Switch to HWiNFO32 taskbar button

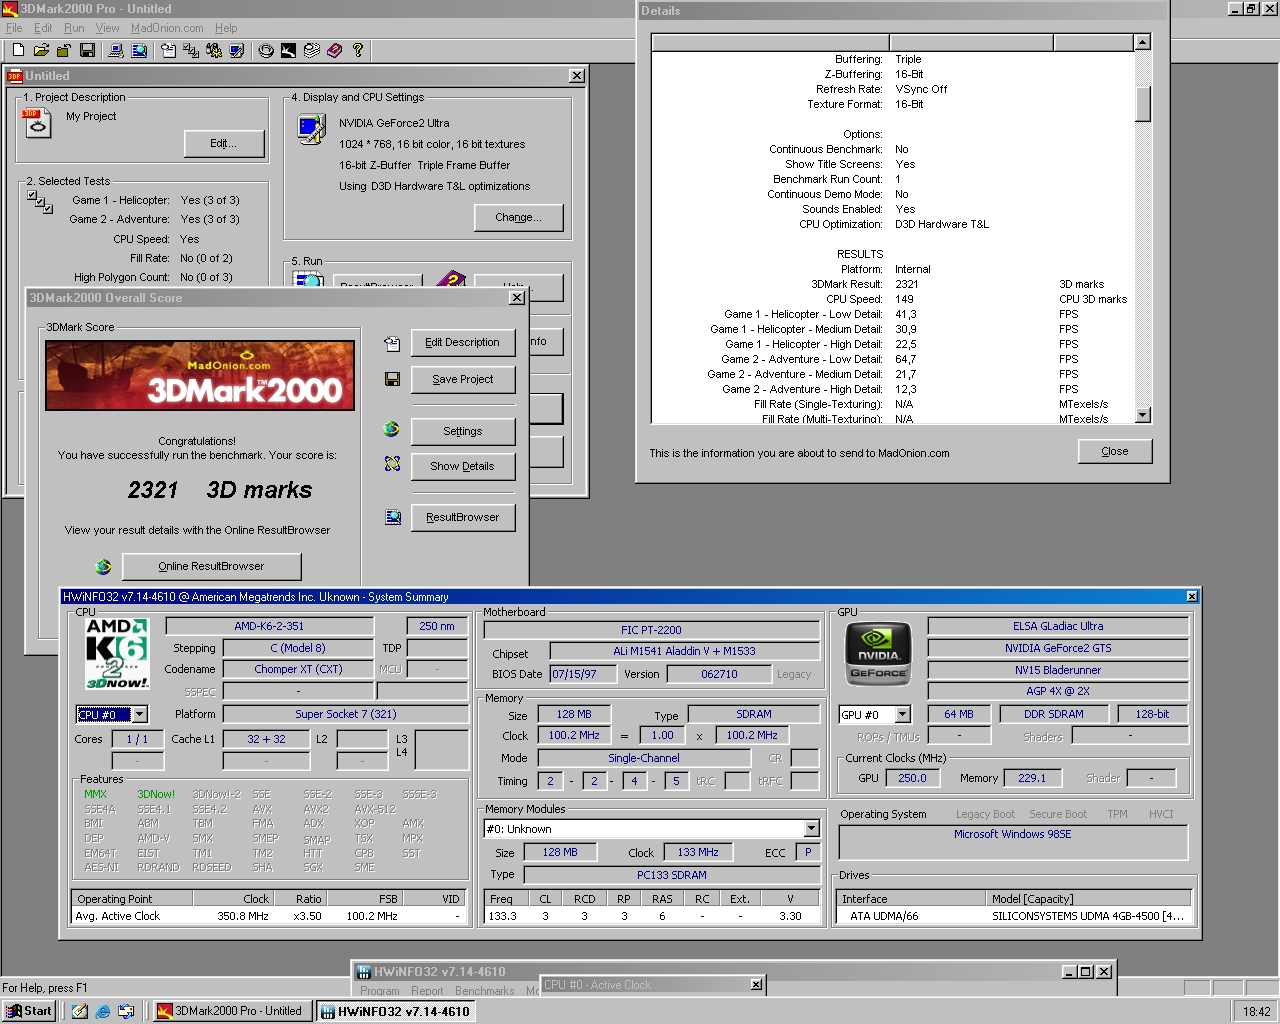(396, 1011)
